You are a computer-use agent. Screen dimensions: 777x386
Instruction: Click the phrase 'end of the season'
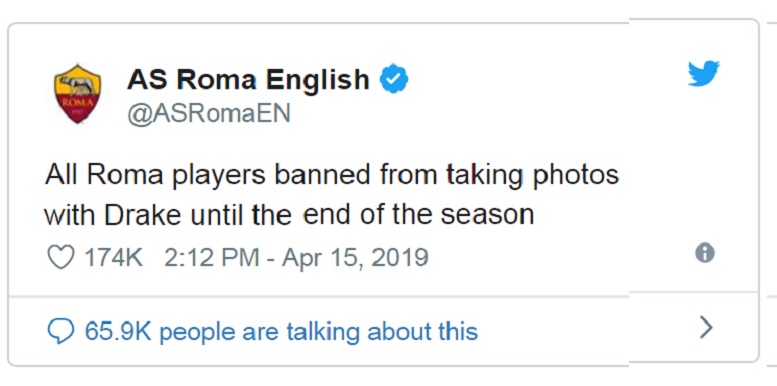point(418,216)
